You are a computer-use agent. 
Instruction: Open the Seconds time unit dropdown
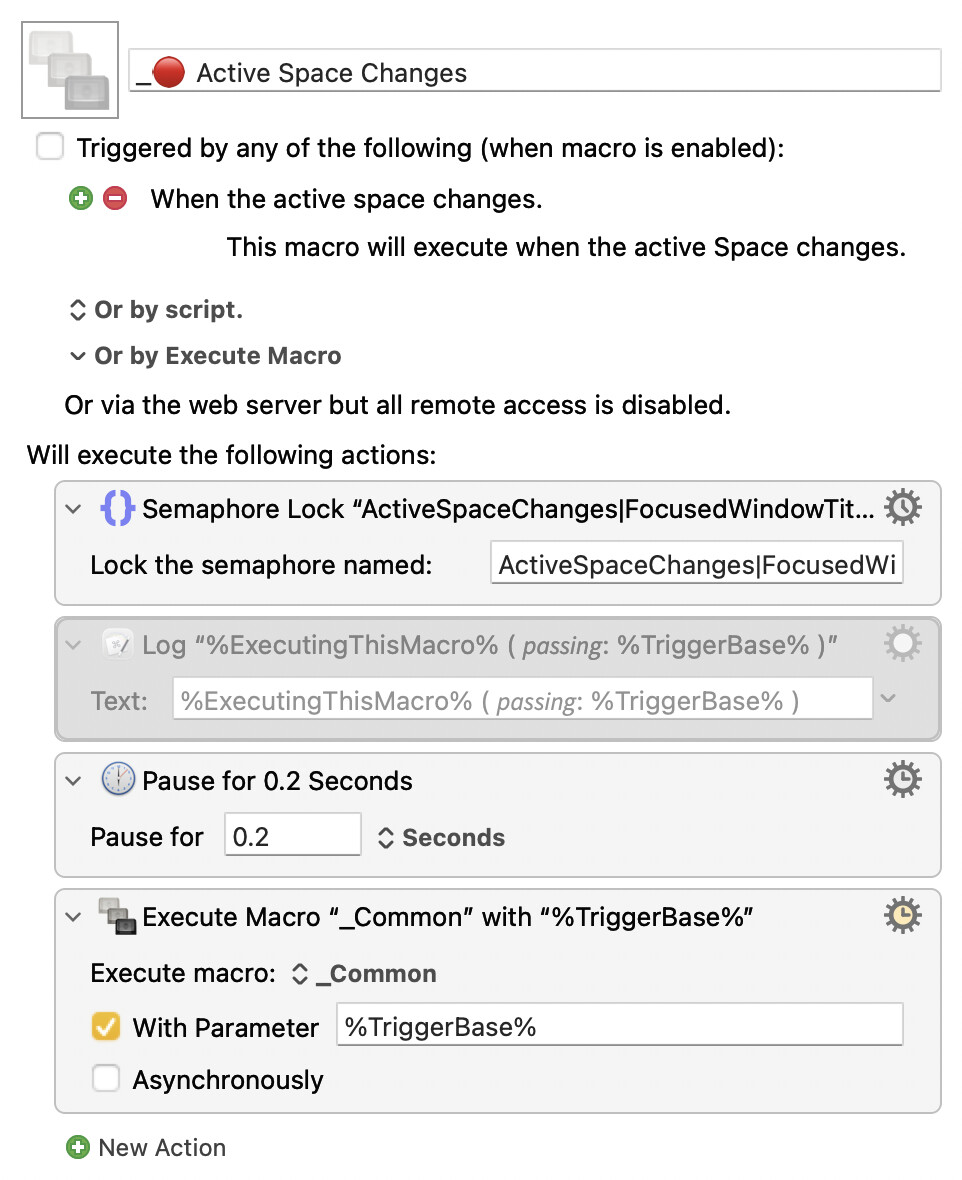pyautogui.click(x=441, y=838)
